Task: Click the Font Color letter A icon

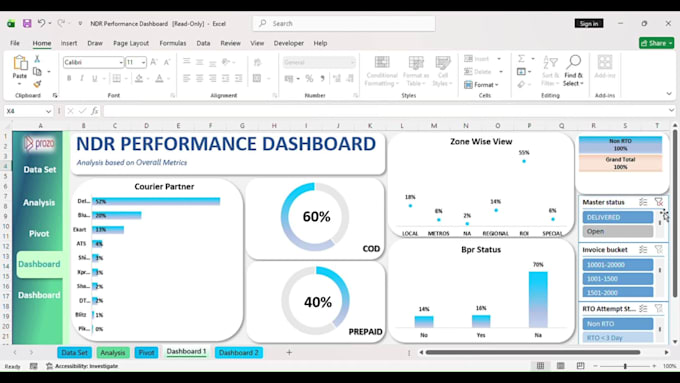Action: coord(159,79)
